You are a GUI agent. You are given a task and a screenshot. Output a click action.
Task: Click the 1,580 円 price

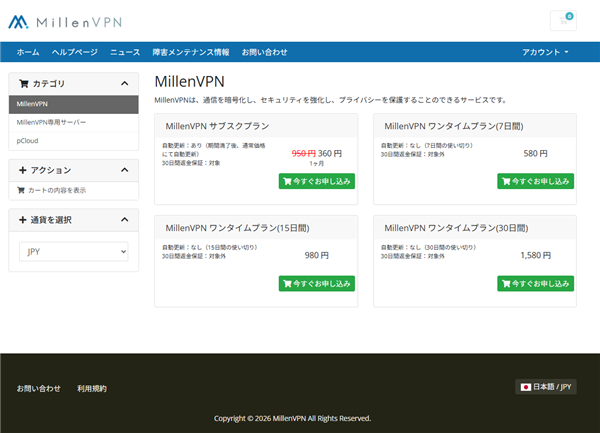tap(535, 255)
